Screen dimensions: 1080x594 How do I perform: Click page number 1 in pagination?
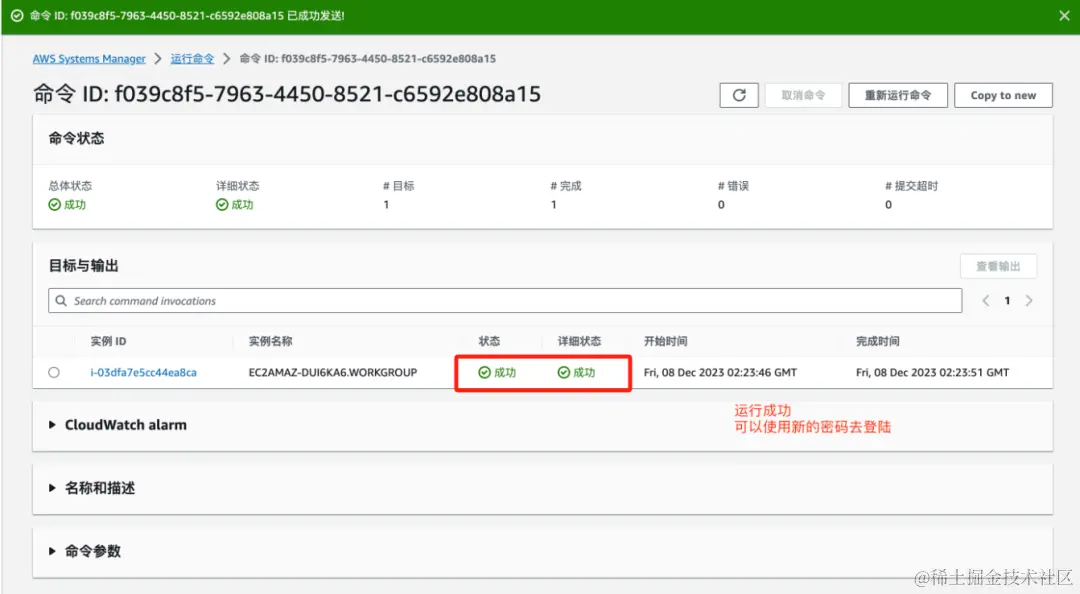(x=1007, y=300)
